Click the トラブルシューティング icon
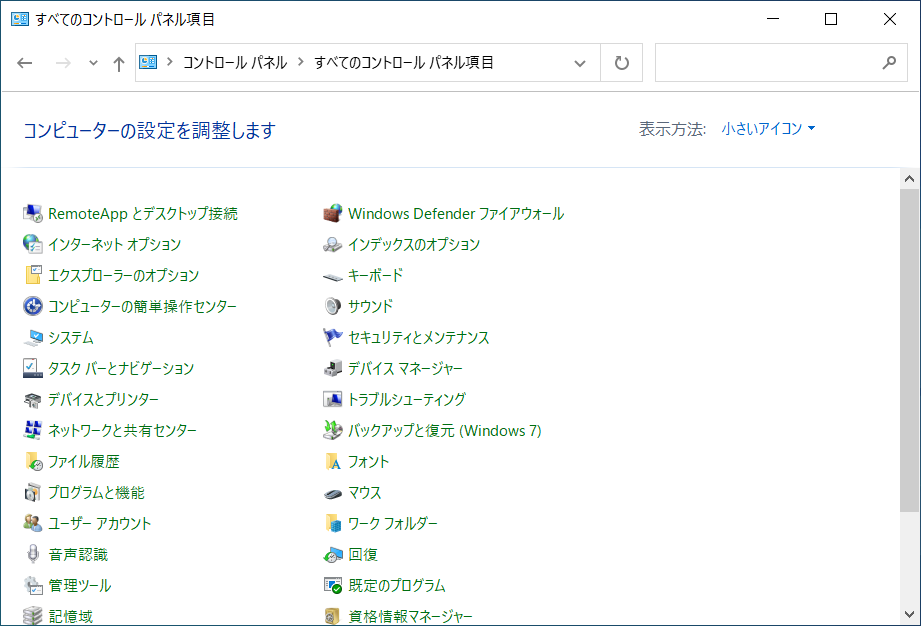 [x=333, y=399]
